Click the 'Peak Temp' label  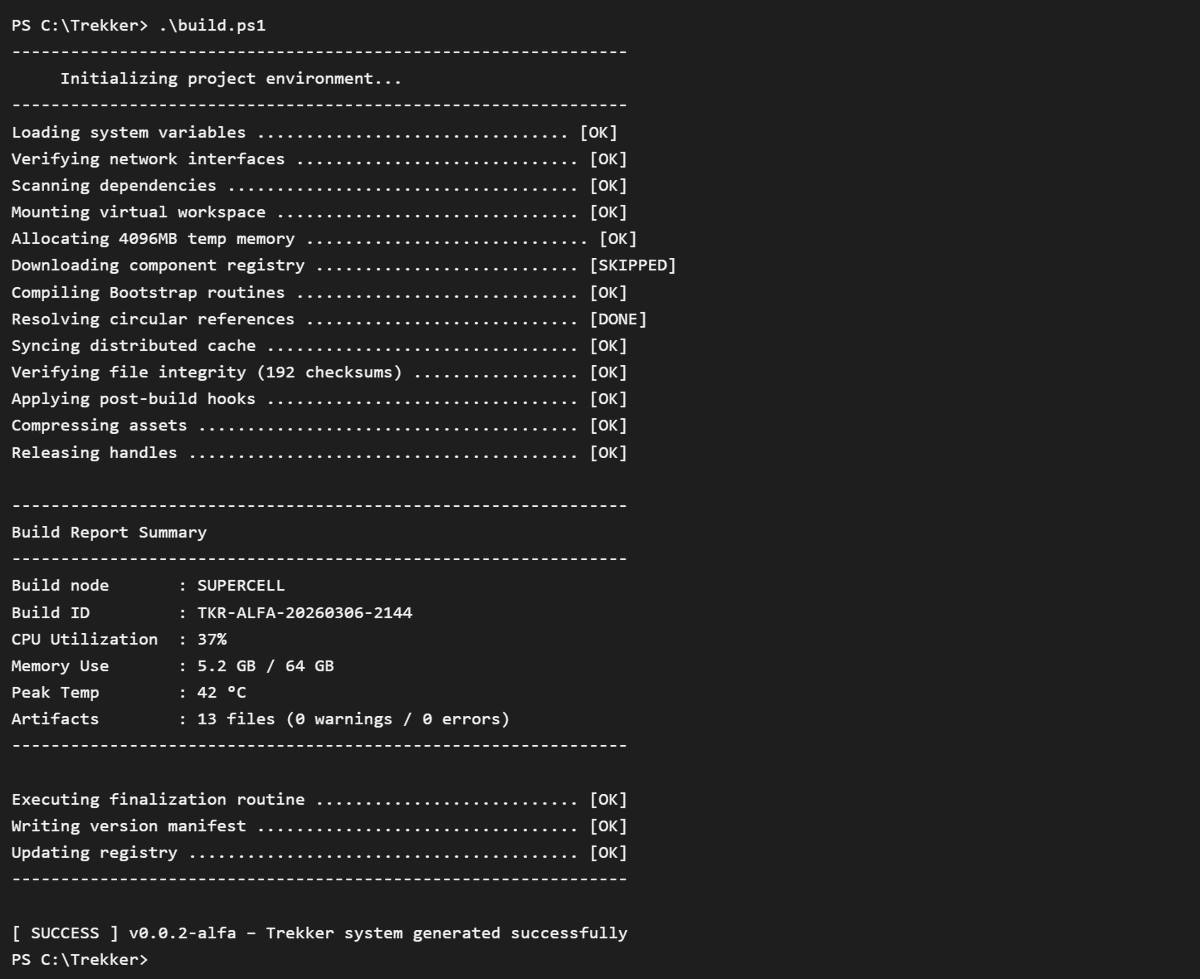coord(55,692)
